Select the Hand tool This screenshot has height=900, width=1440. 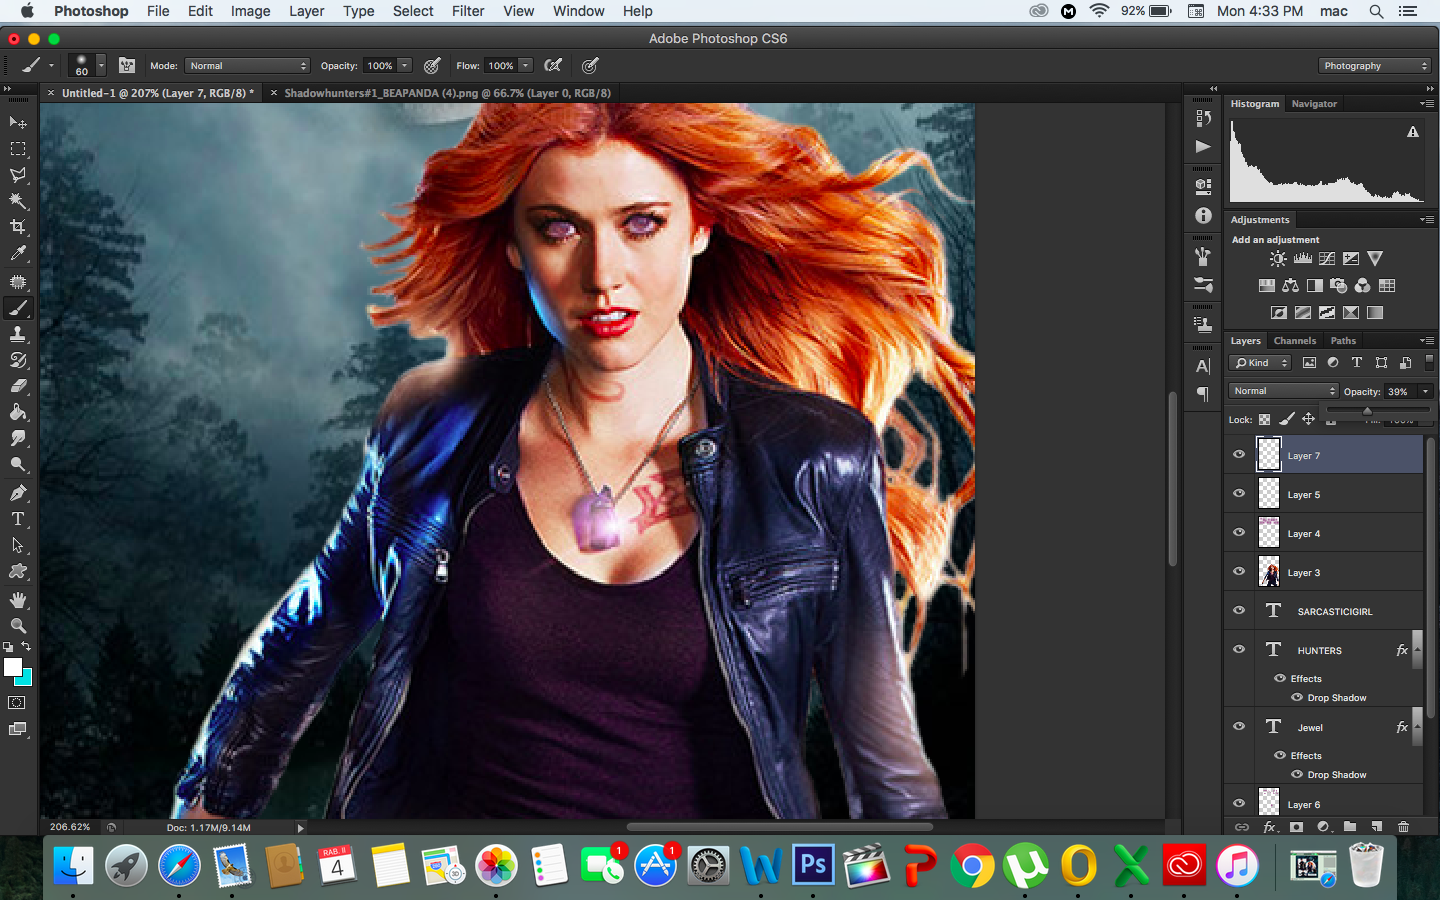(18, 600)
